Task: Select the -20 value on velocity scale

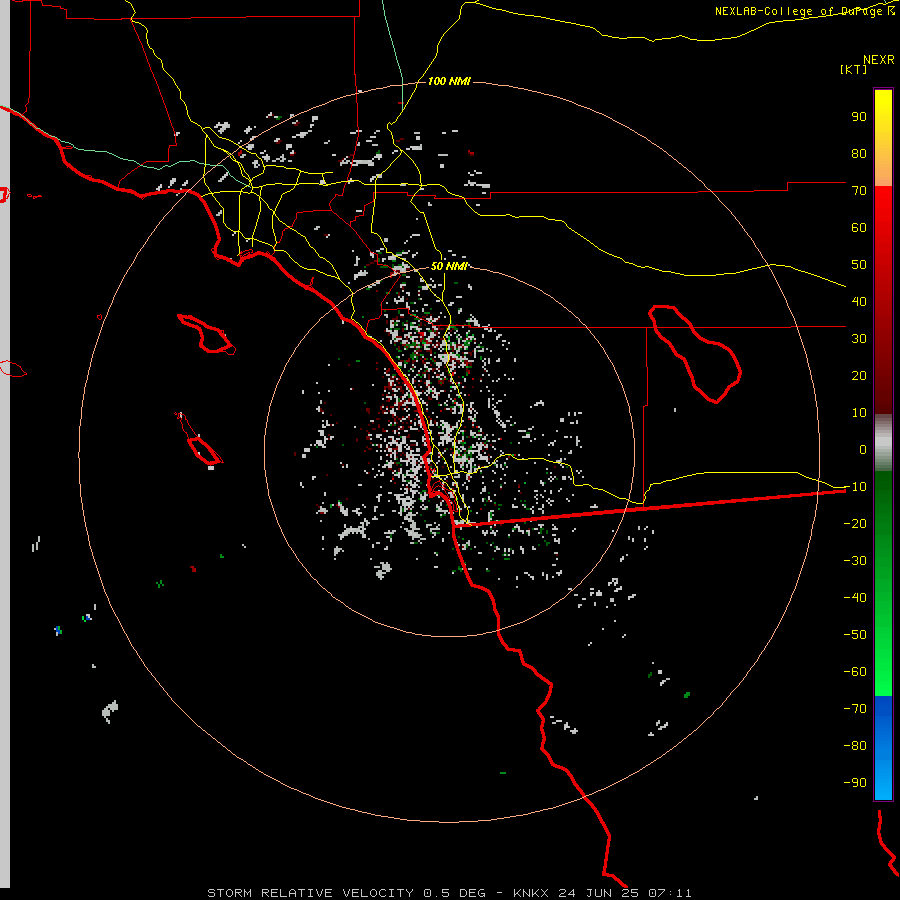Action: 855,524
